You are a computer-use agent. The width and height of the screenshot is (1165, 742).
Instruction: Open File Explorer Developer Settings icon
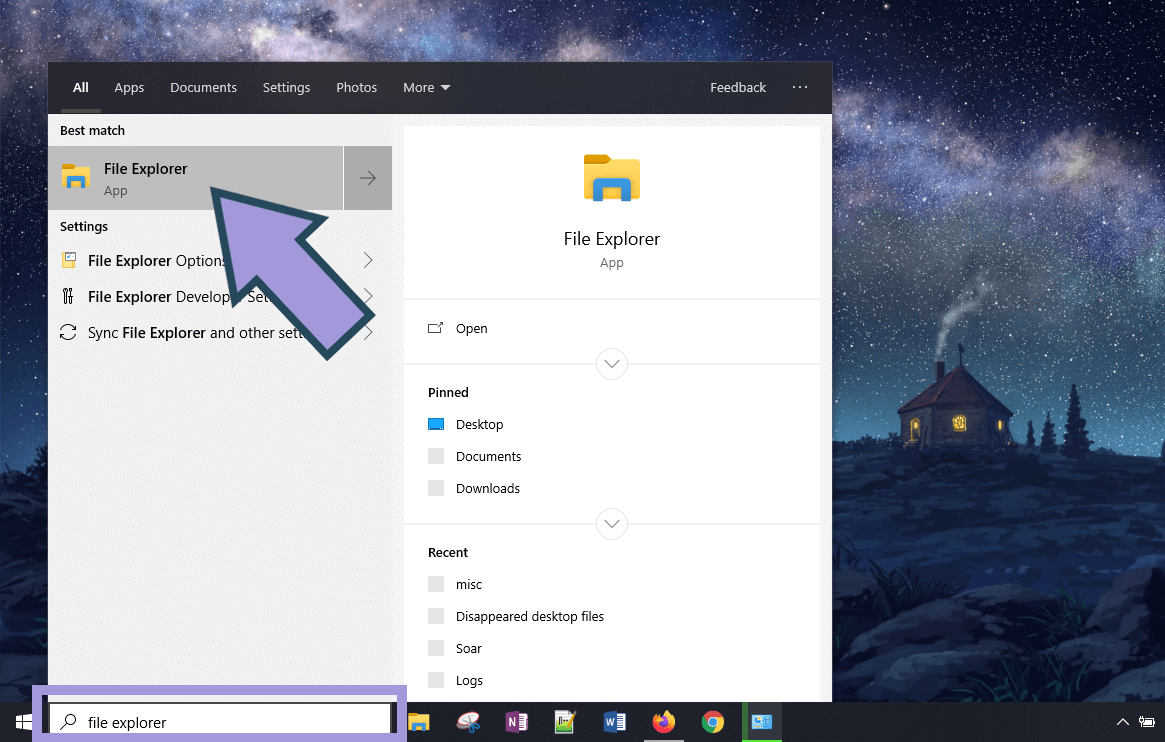tap(68, 296)
